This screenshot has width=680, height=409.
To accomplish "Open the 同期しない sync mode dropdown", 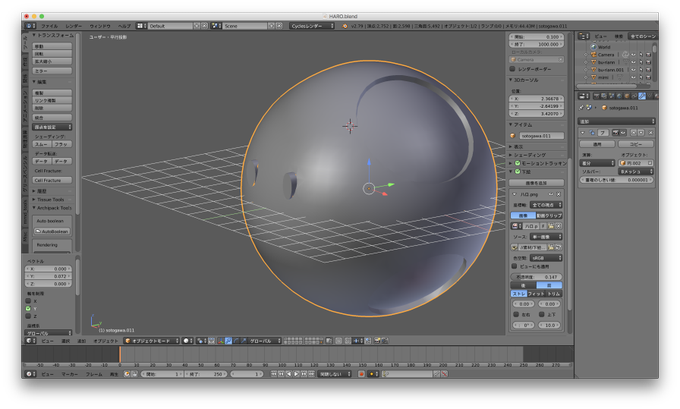I will point(334,374).
